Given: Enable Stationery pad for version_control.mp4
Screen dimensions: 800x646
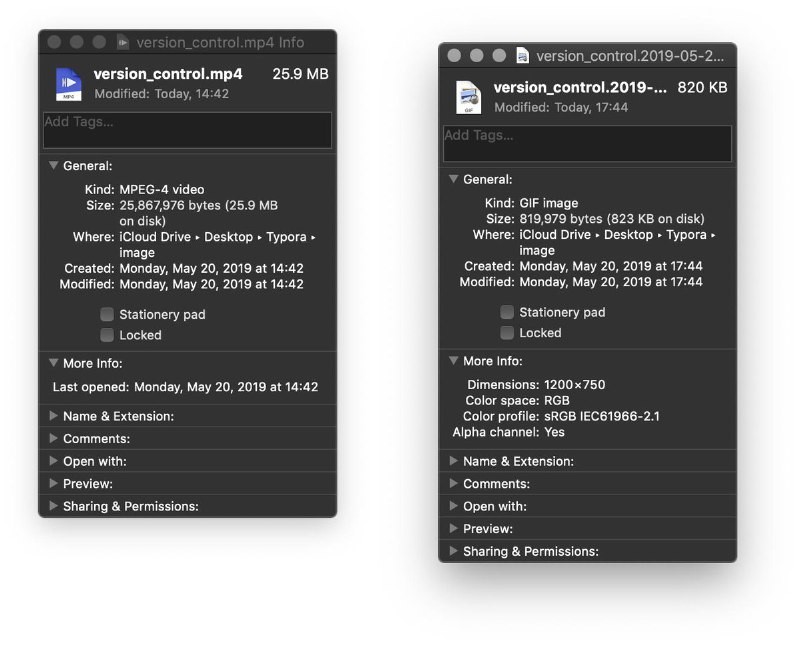Looking at the screenshot, I should 107,314.
